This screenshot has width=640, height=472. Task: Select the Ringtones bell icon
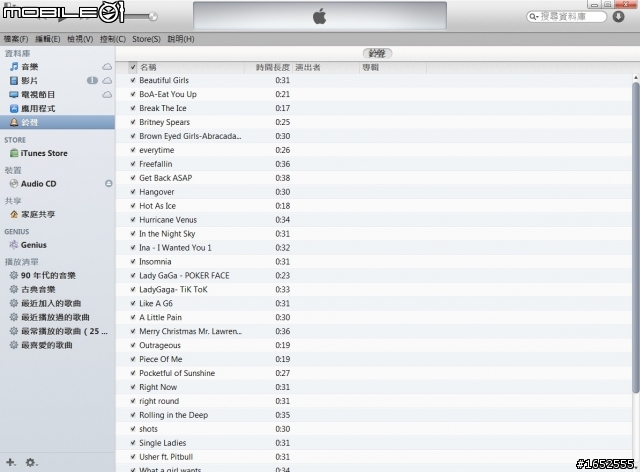click(x=14, y=122)
